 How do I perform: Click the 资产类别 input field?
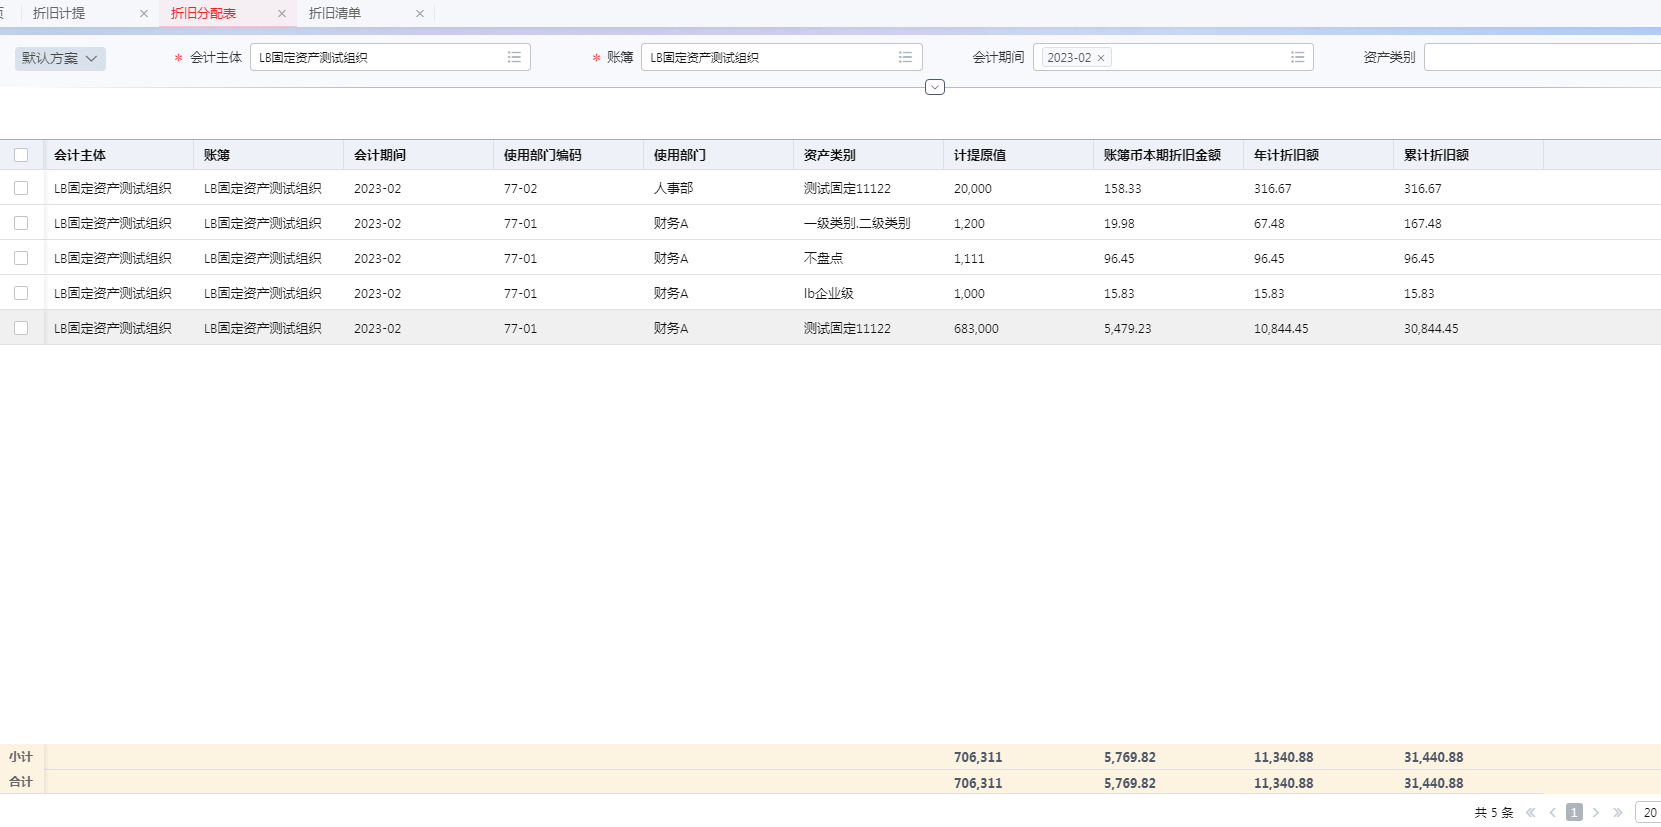coord(1542,57)
